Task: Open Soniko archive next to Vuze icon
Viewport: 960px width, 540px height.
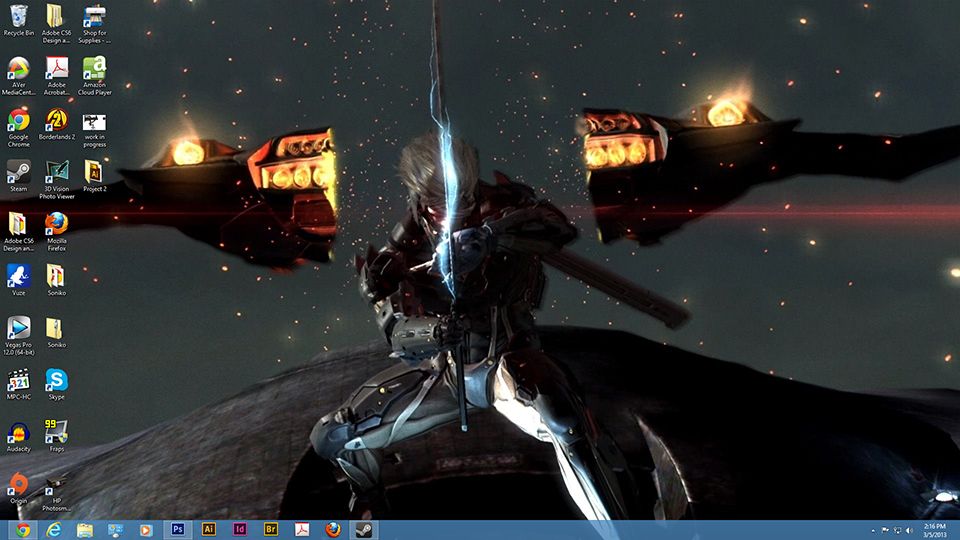Action: pos(56,280)
